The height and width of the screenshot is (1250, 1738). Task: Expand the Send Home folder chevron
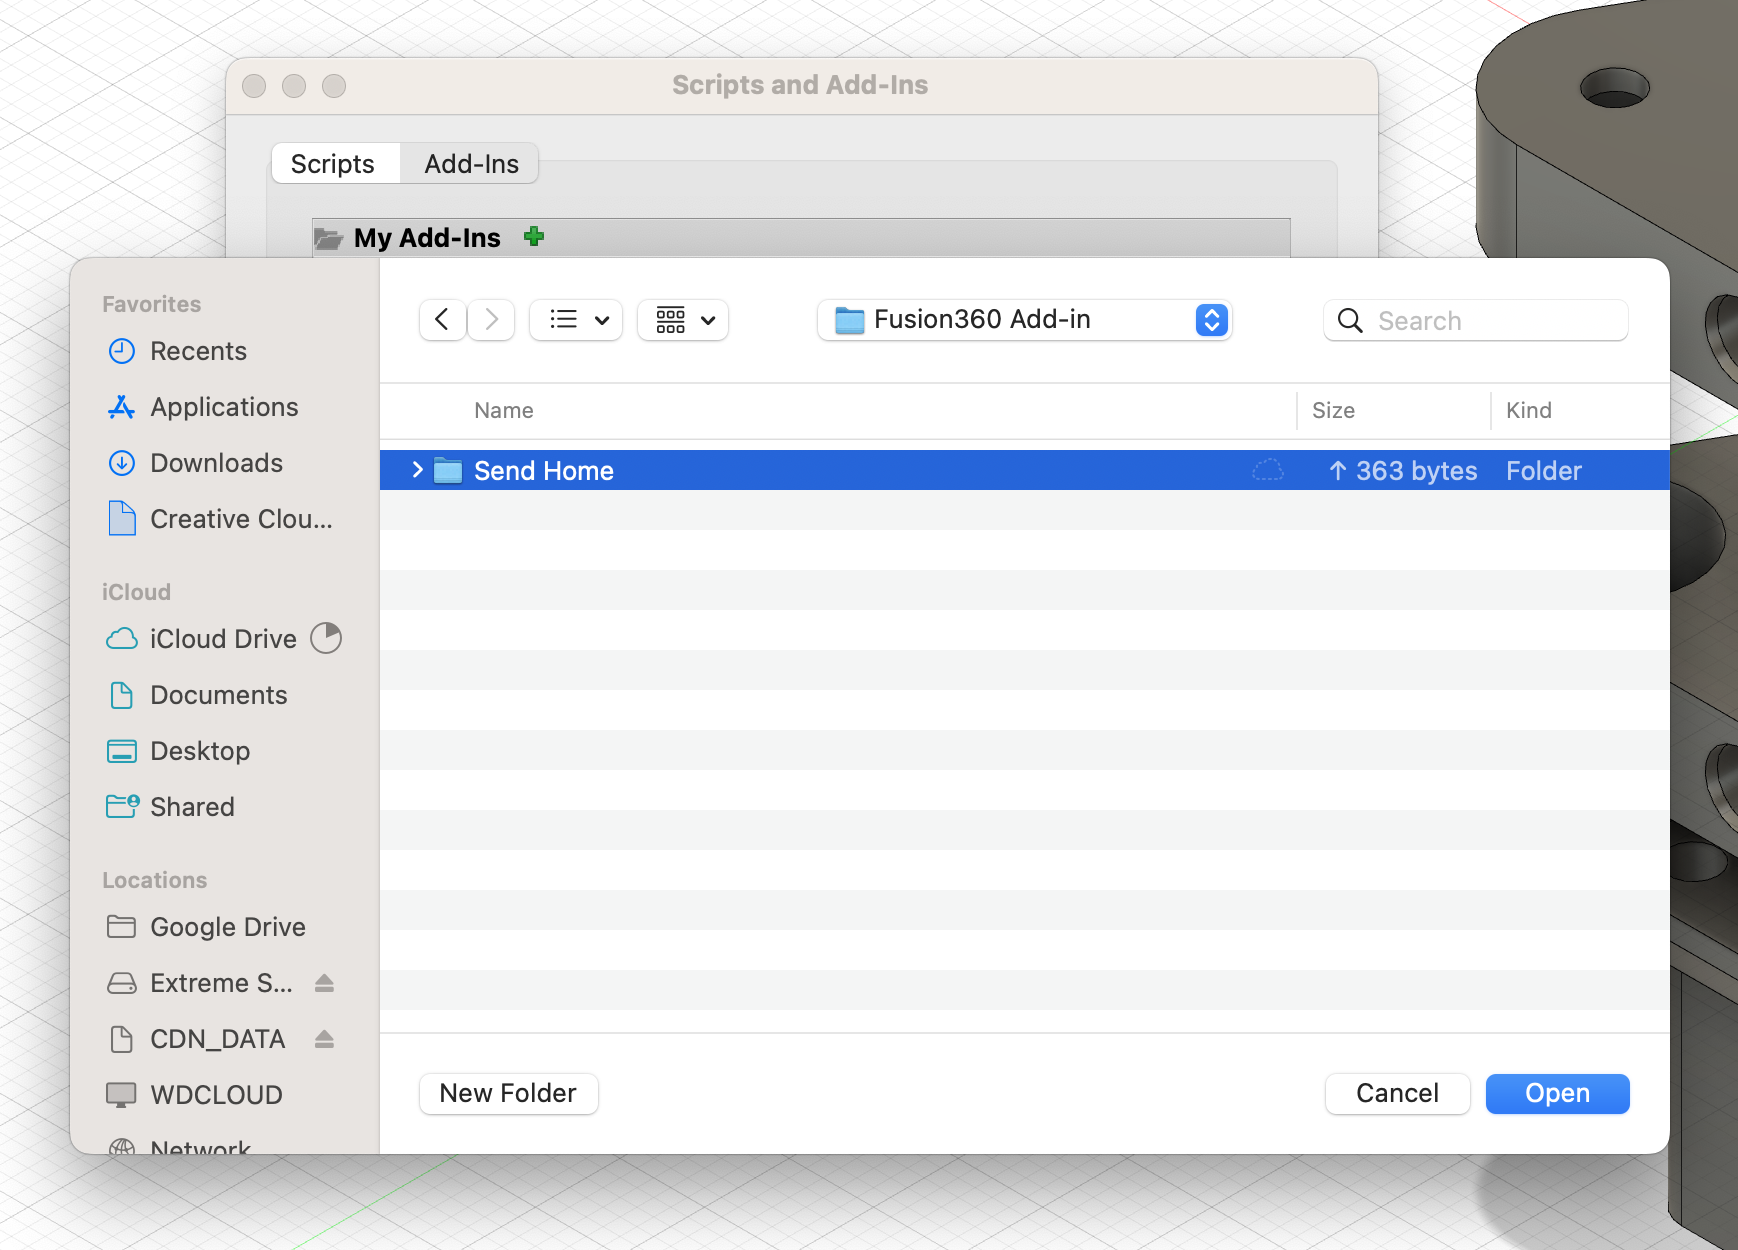[x=417, y=470]
